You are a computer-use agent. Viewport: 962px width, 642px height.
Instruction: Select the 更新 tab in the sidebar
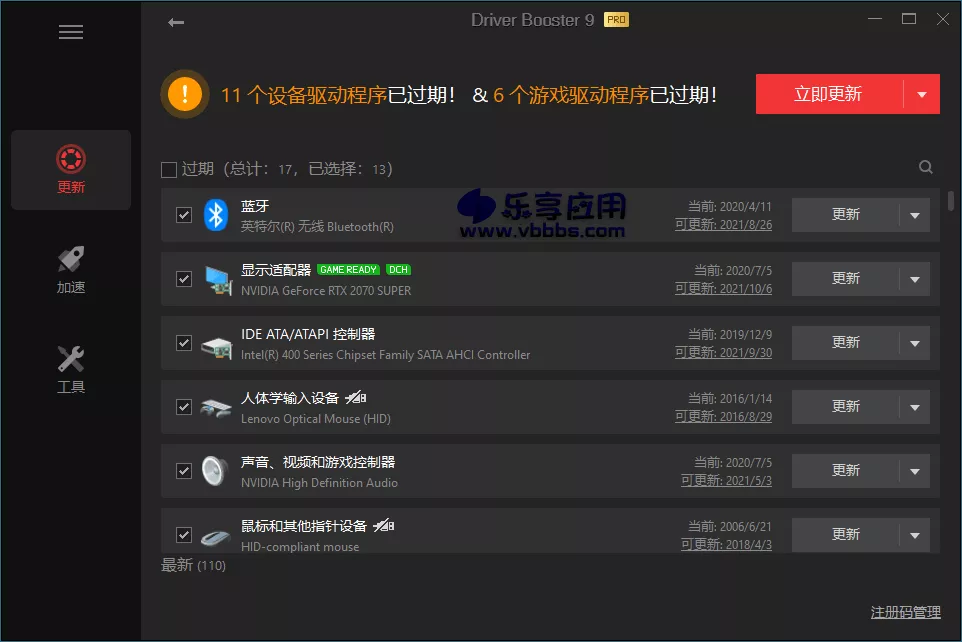[x=70, y=170]
